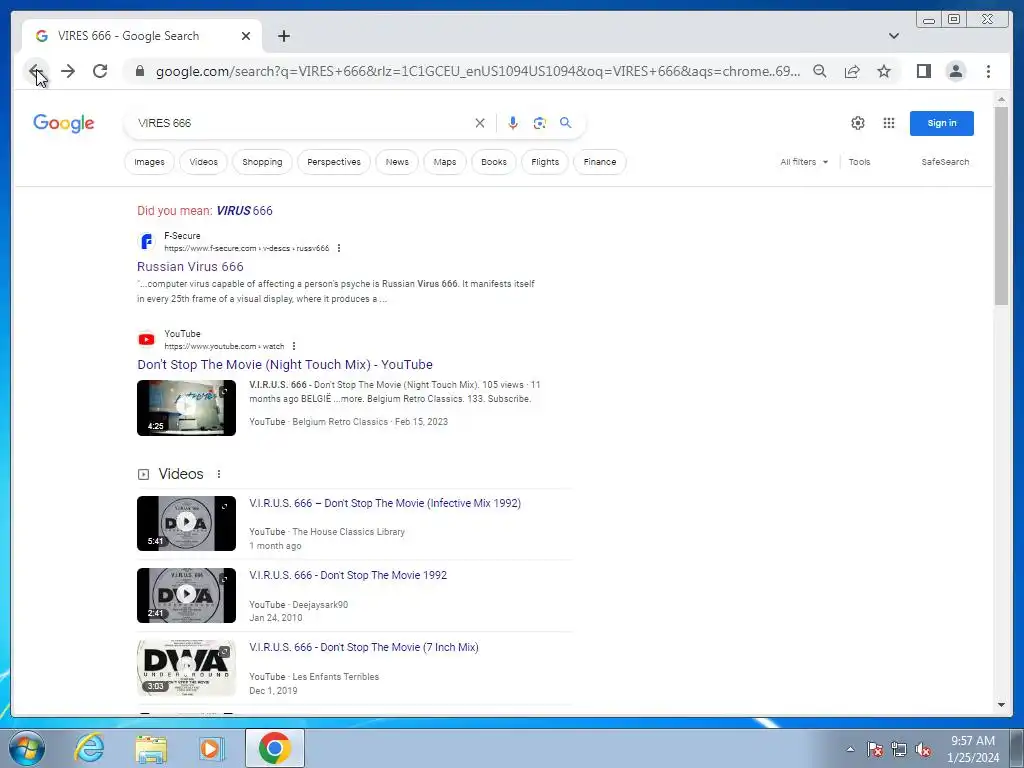Viewport: 1024px width, 768px height.
Task: Open SafeSearch settings
Action: [945, 162]
